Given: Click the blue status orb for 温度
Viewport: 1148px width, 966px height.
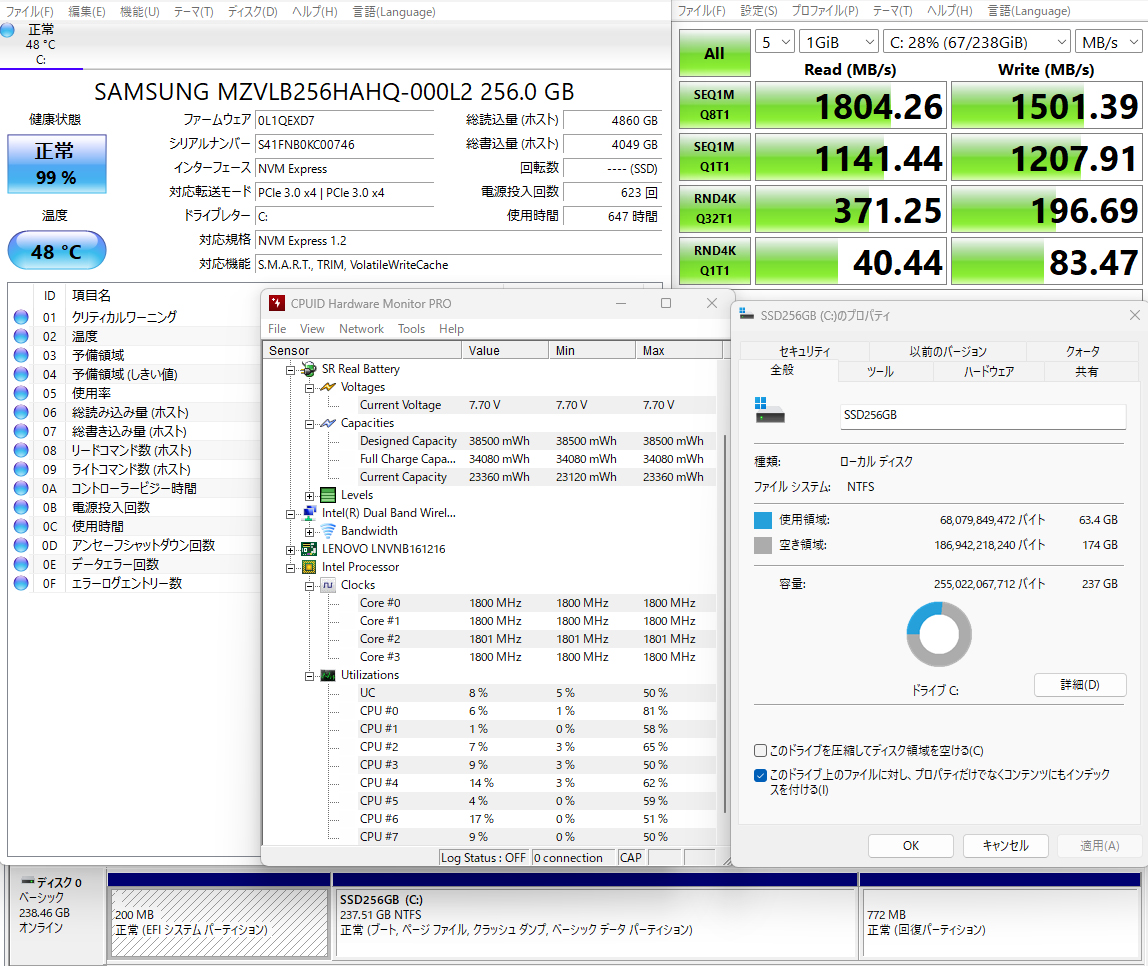Looking at the screenshot, I should [x=21, y=336].
